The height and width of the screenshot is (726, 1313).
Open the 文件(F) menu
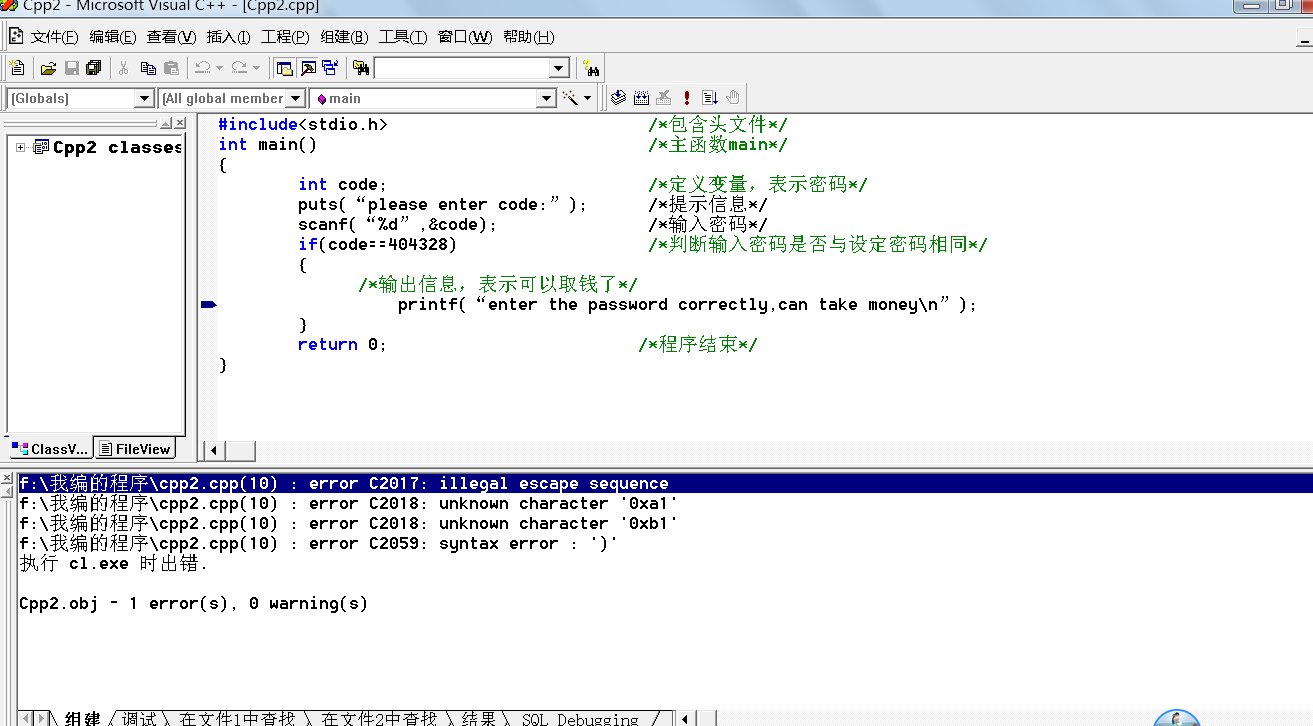point(54,37)
